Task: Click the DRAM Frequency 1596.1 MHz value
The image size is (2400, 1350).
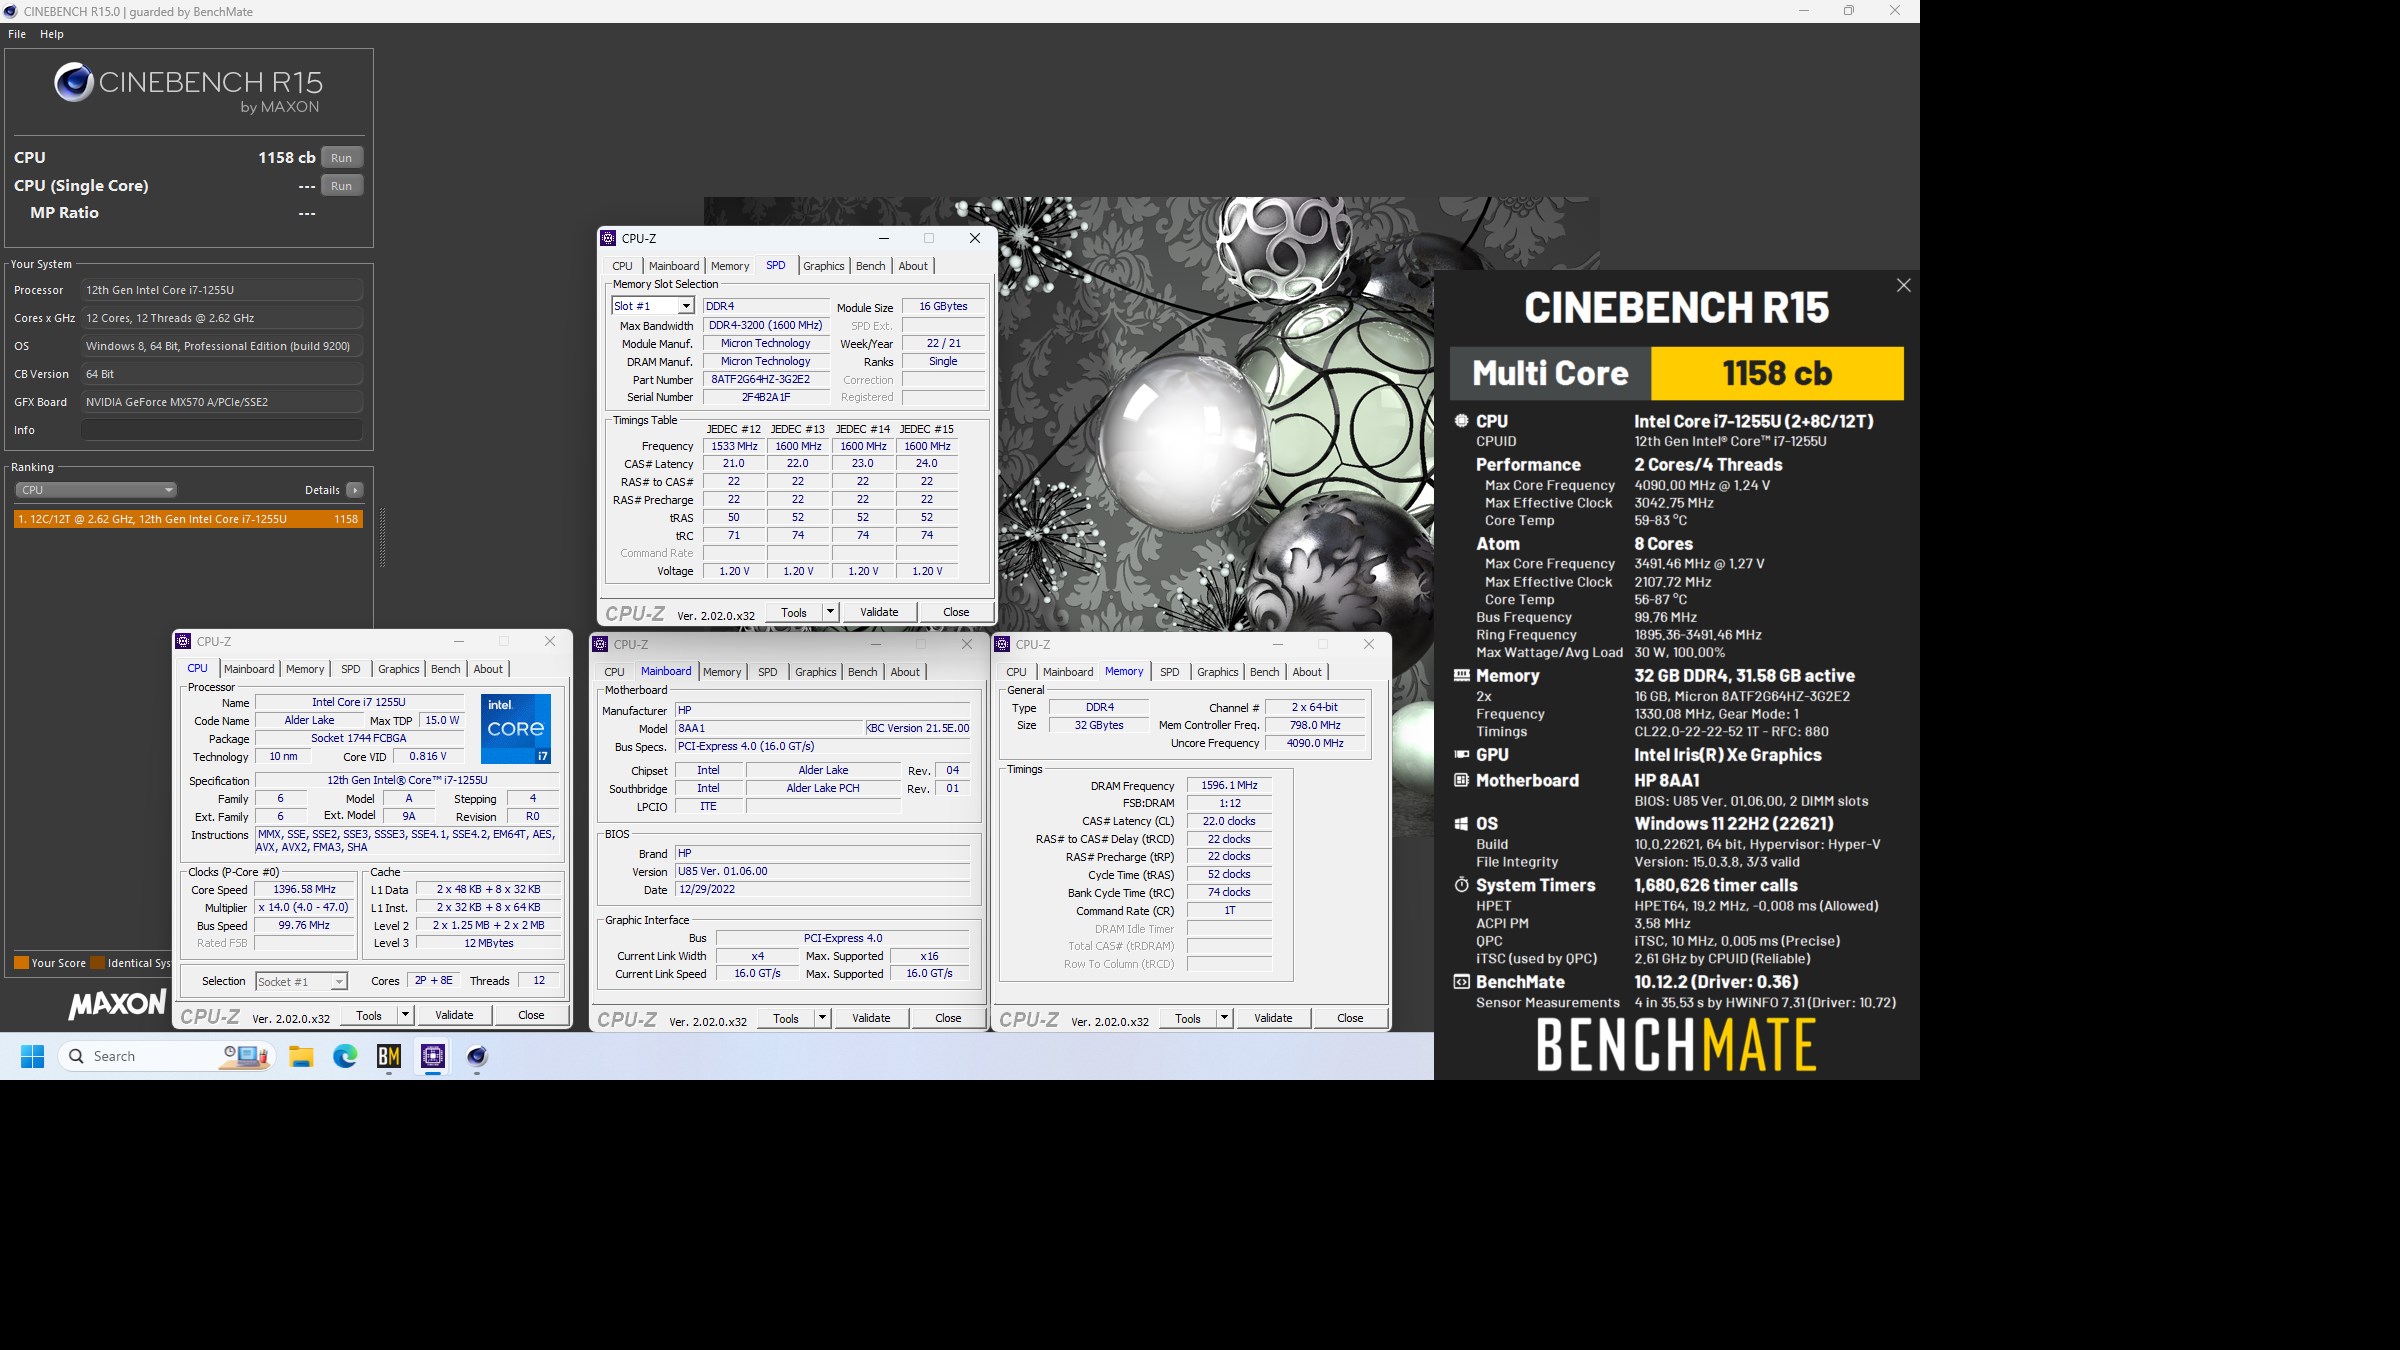Action: tap(1229, 786)
